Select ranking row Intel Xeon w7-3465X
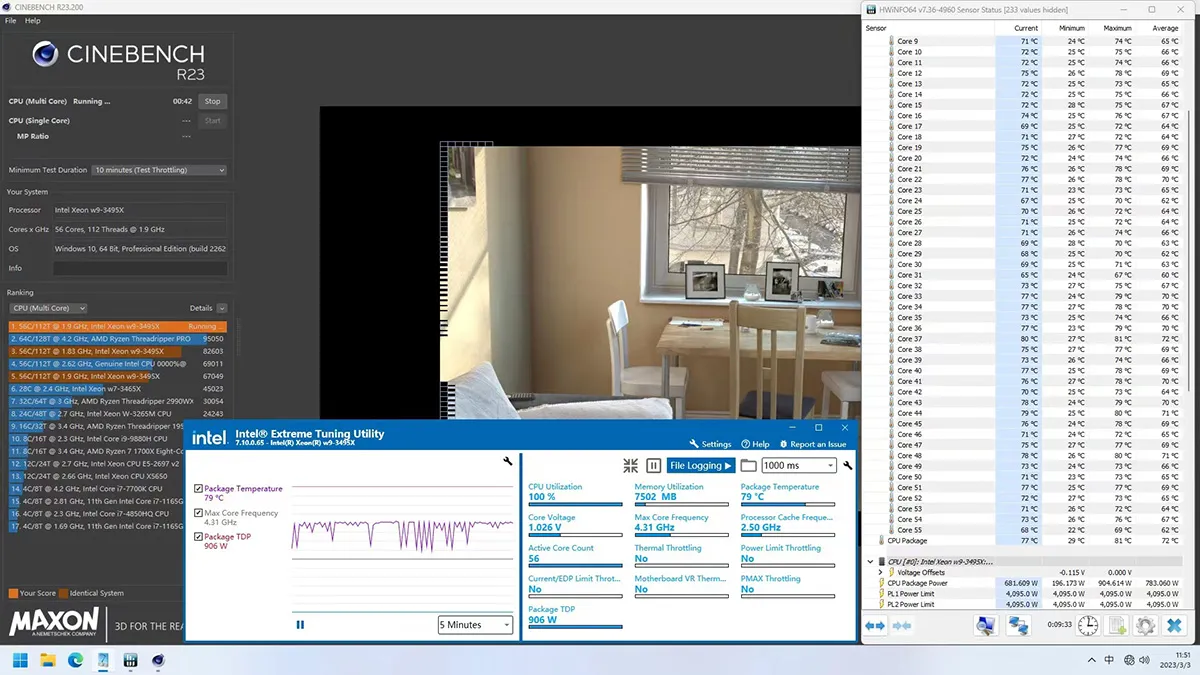The width and height of the screenshot is (1200, 675). point(118,389)
